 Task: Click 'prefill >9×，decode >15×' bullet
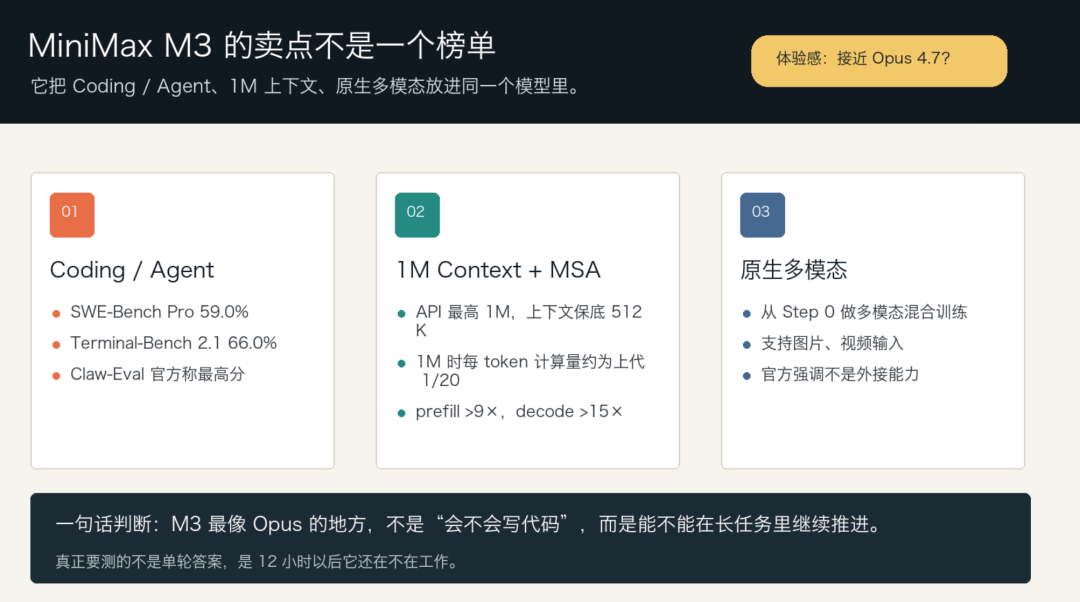click(519, 411)
